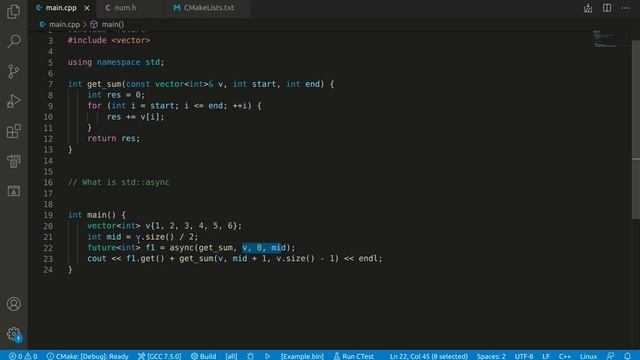Image resolution: width=640 pixels, height=360 pixels.
Task: Open the Explorer view in activity bar
Action: (13, 11)
